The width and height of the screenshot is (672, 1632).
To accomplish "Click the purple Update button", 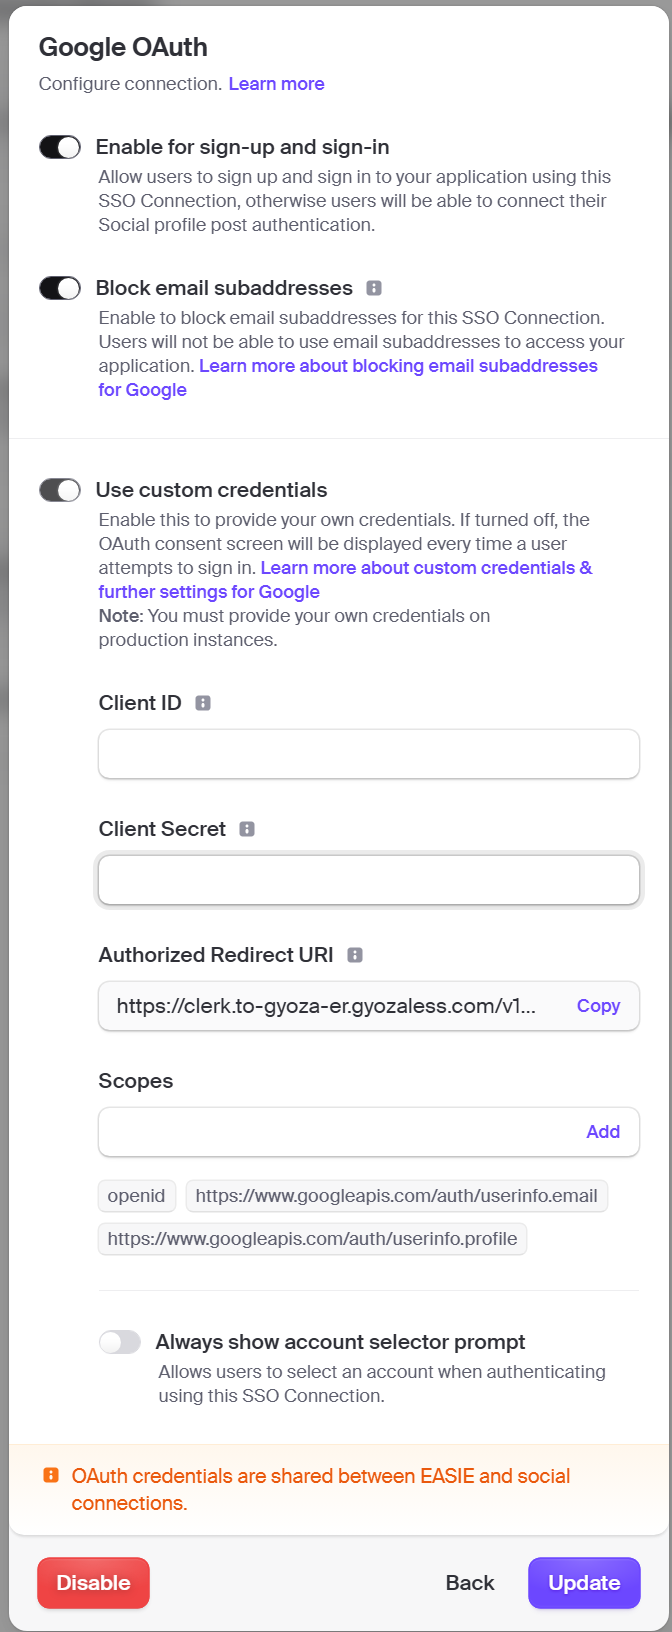I will pyautogui.click(x=584, y=1583).
